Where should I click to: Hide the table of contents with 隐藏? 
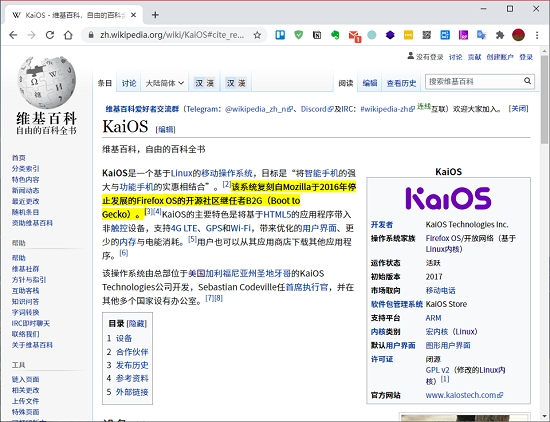coord(136,323)
